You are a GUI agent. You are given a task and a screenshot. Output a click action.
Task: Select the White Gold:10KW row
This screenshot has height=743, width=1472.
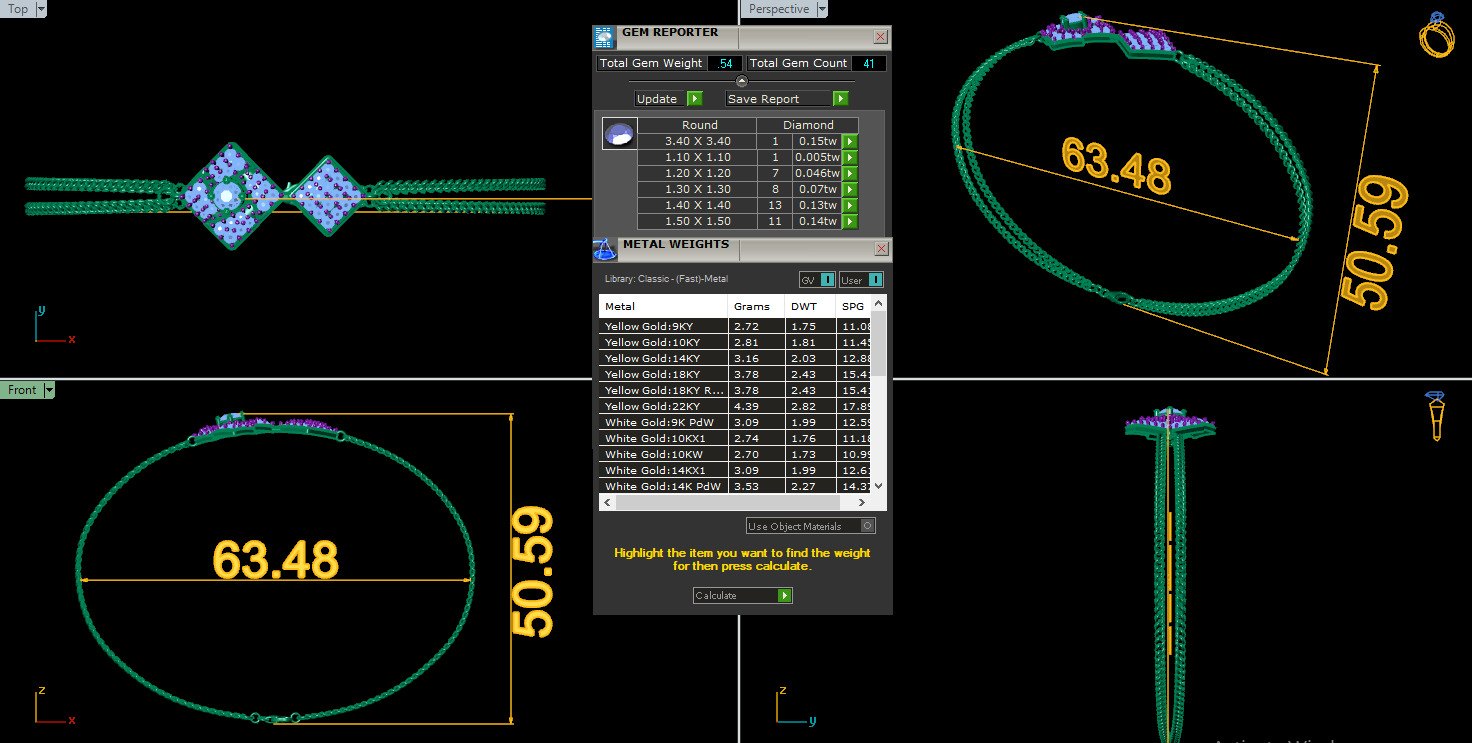coord(735,454)
